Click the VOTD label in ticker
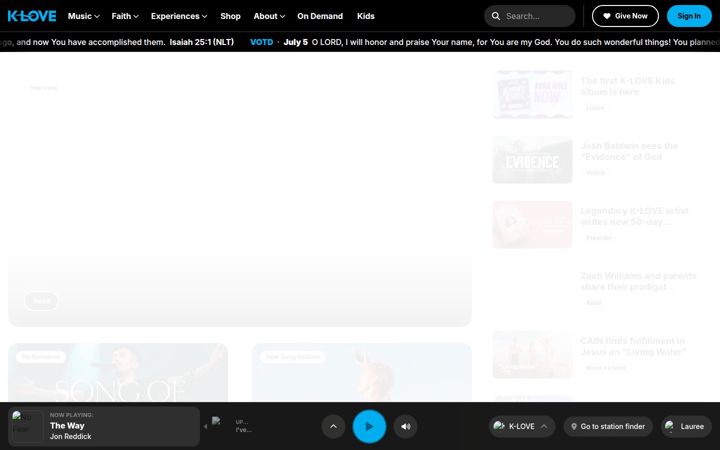 (261, 42)
